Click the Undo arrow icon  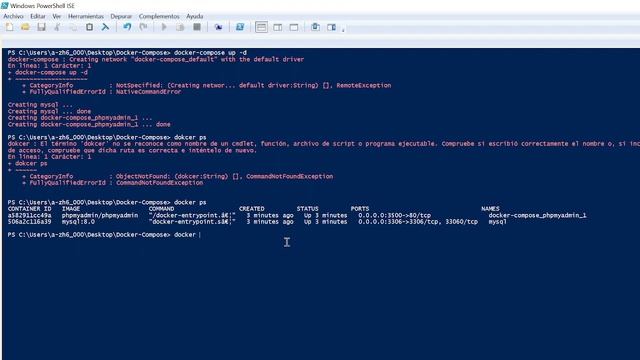(x=127, y=27)
